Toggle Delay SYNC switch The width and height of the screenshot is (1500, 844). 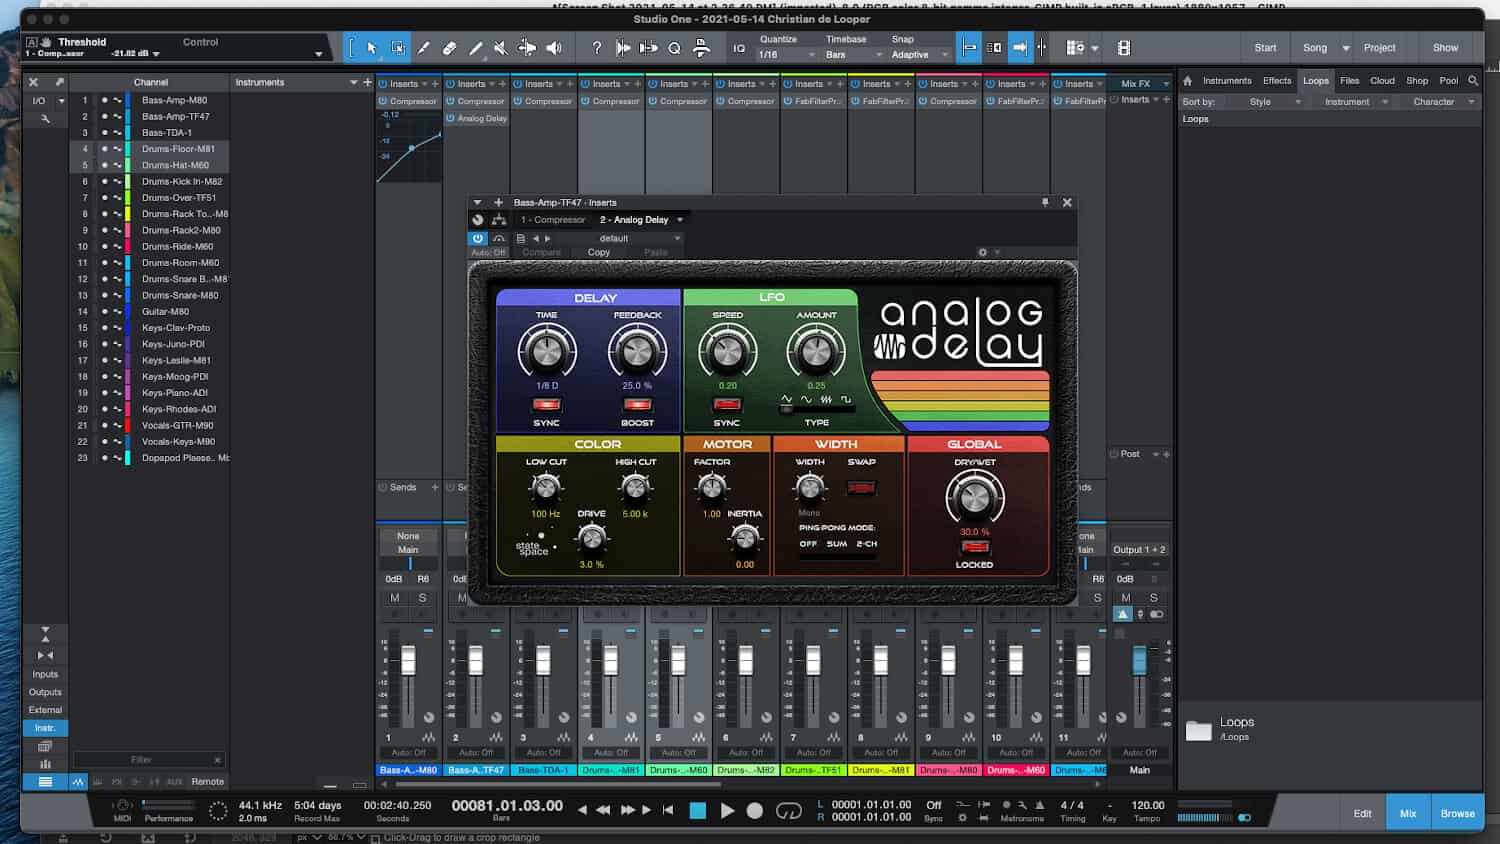point(546,405)
